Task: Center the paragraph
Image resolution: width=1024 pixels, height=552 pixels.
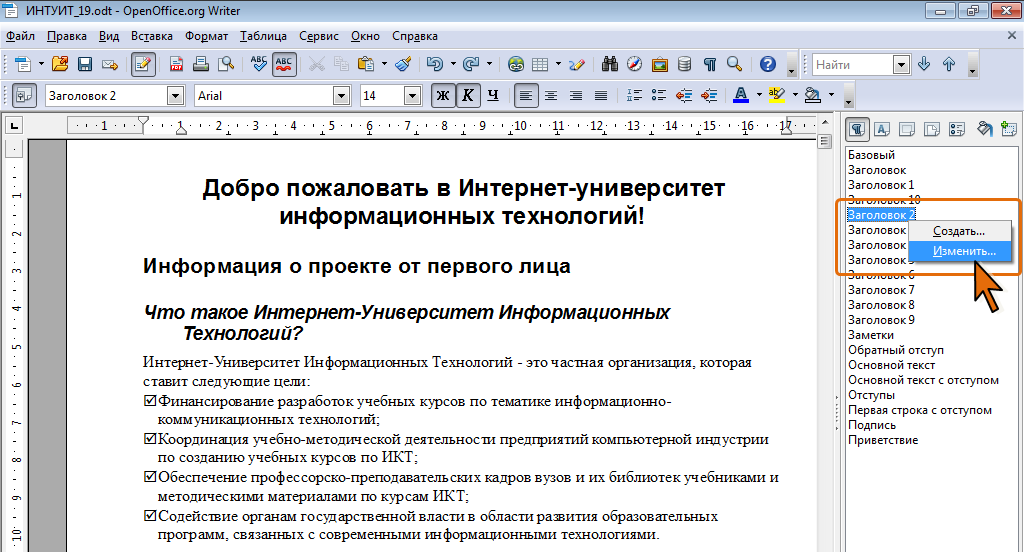Action: pos(551,95)
